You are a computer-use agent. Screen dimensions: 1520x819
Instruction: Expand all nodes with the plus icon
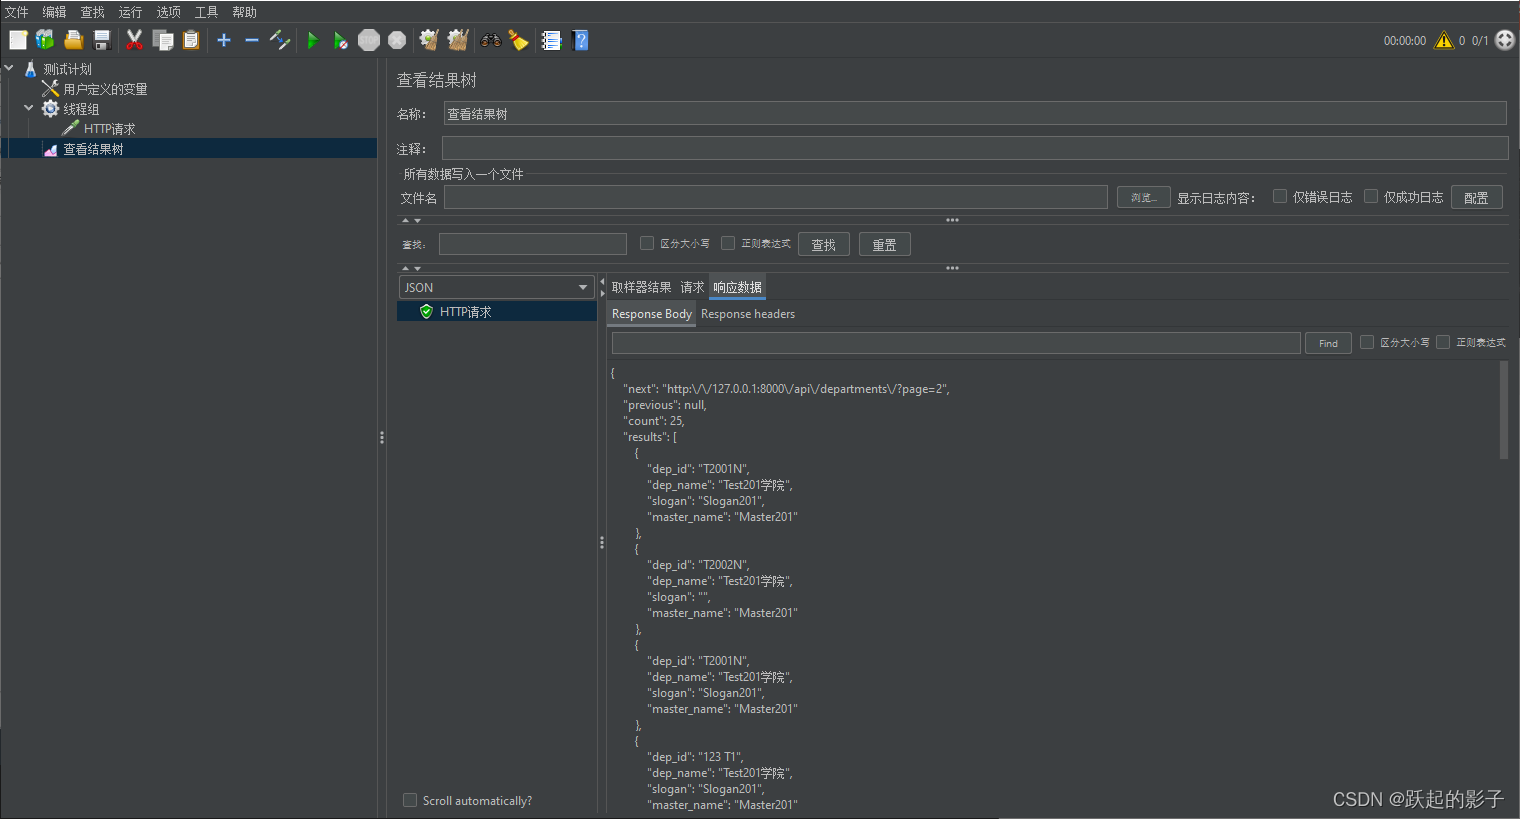coord(224,40)
